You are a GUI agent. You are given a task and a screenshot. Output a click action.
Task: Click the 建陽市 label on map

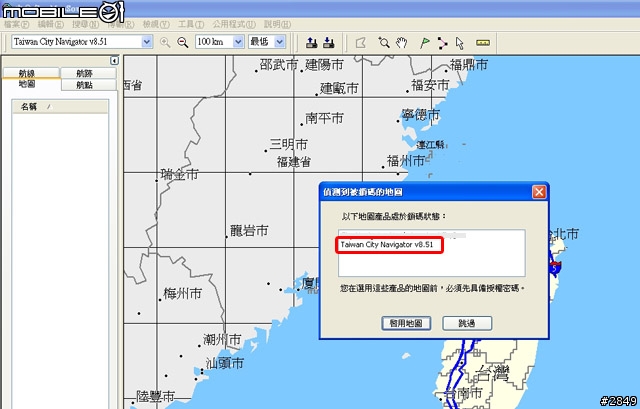pos(324,64)
